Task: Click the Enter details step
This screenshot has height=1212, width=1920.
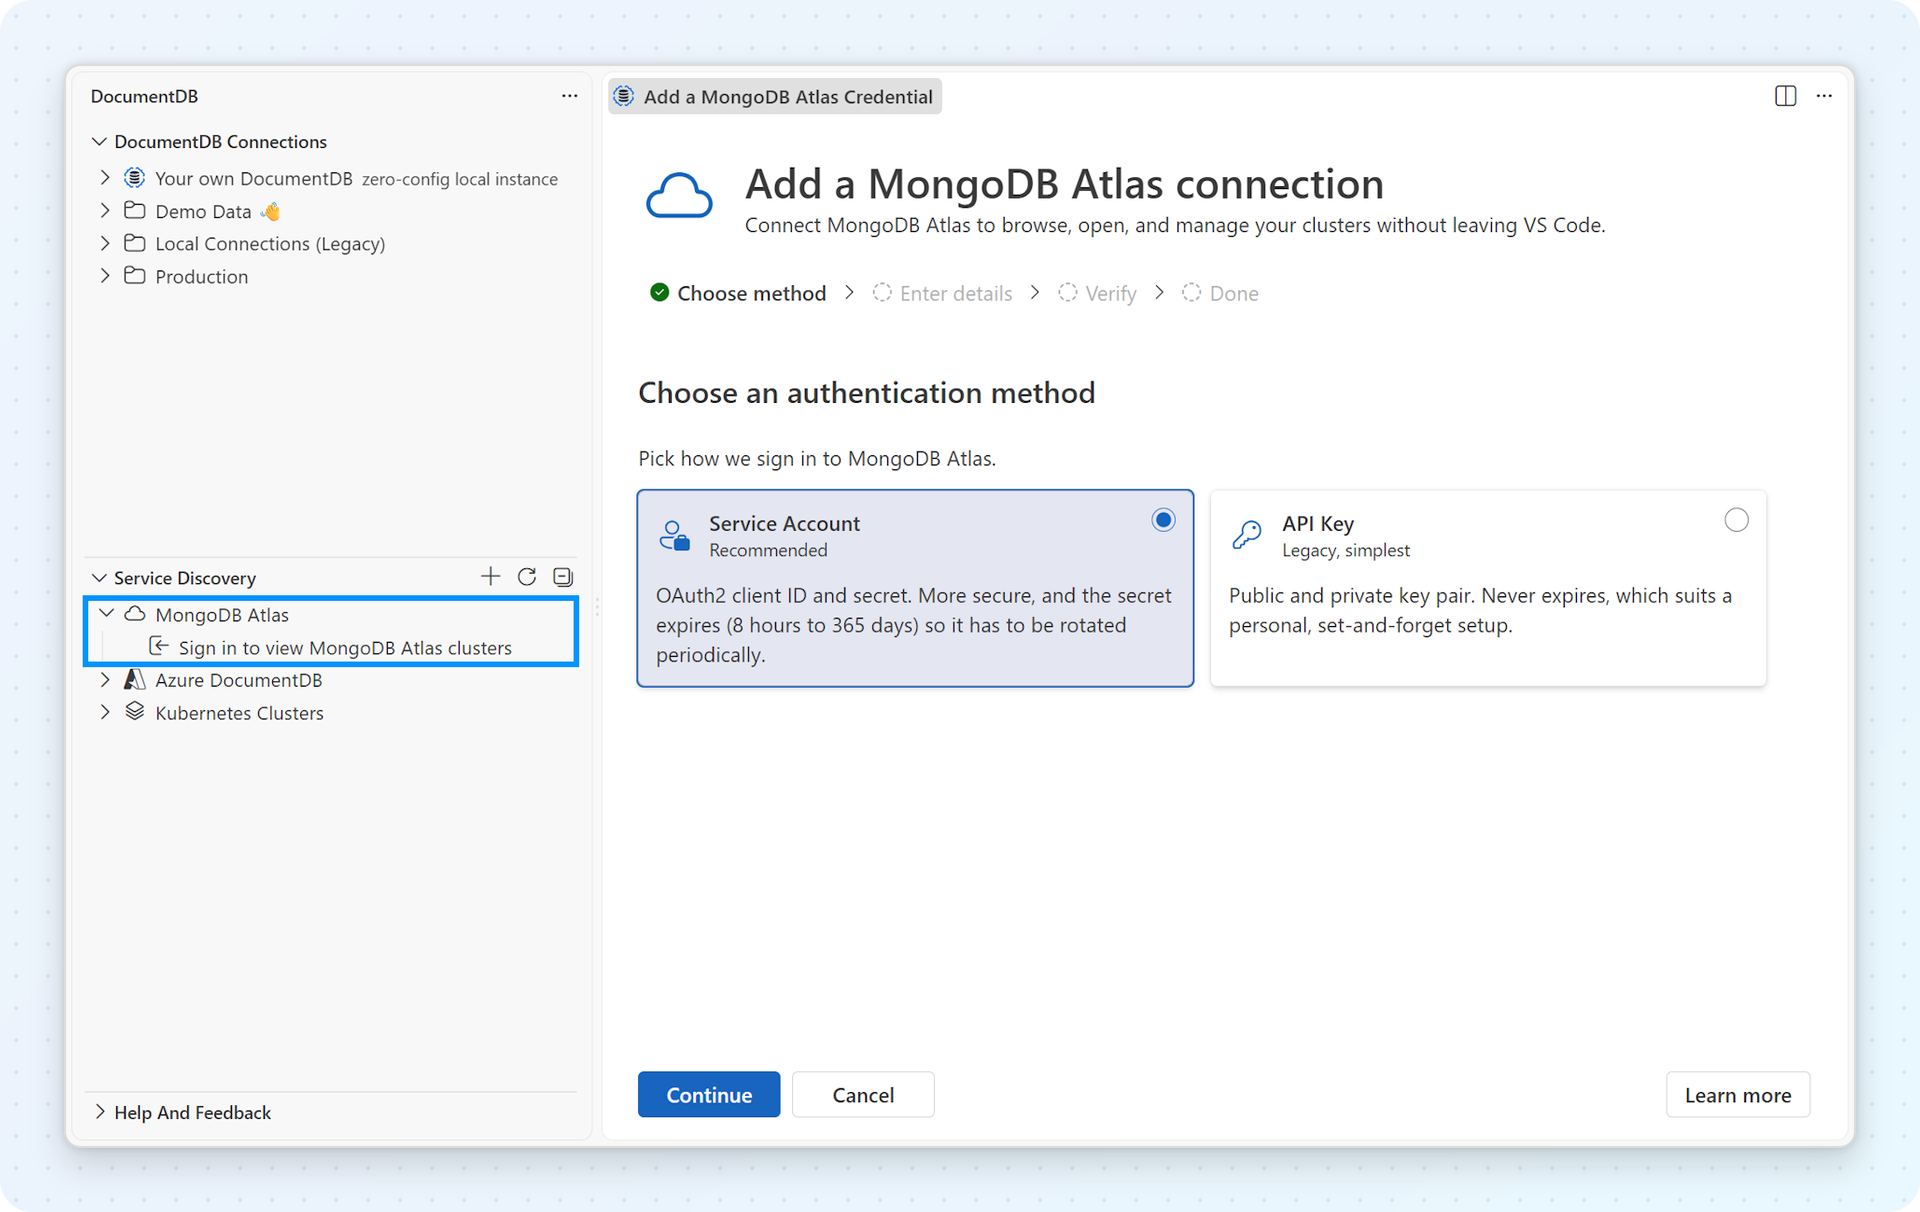Action: [942, 293]
